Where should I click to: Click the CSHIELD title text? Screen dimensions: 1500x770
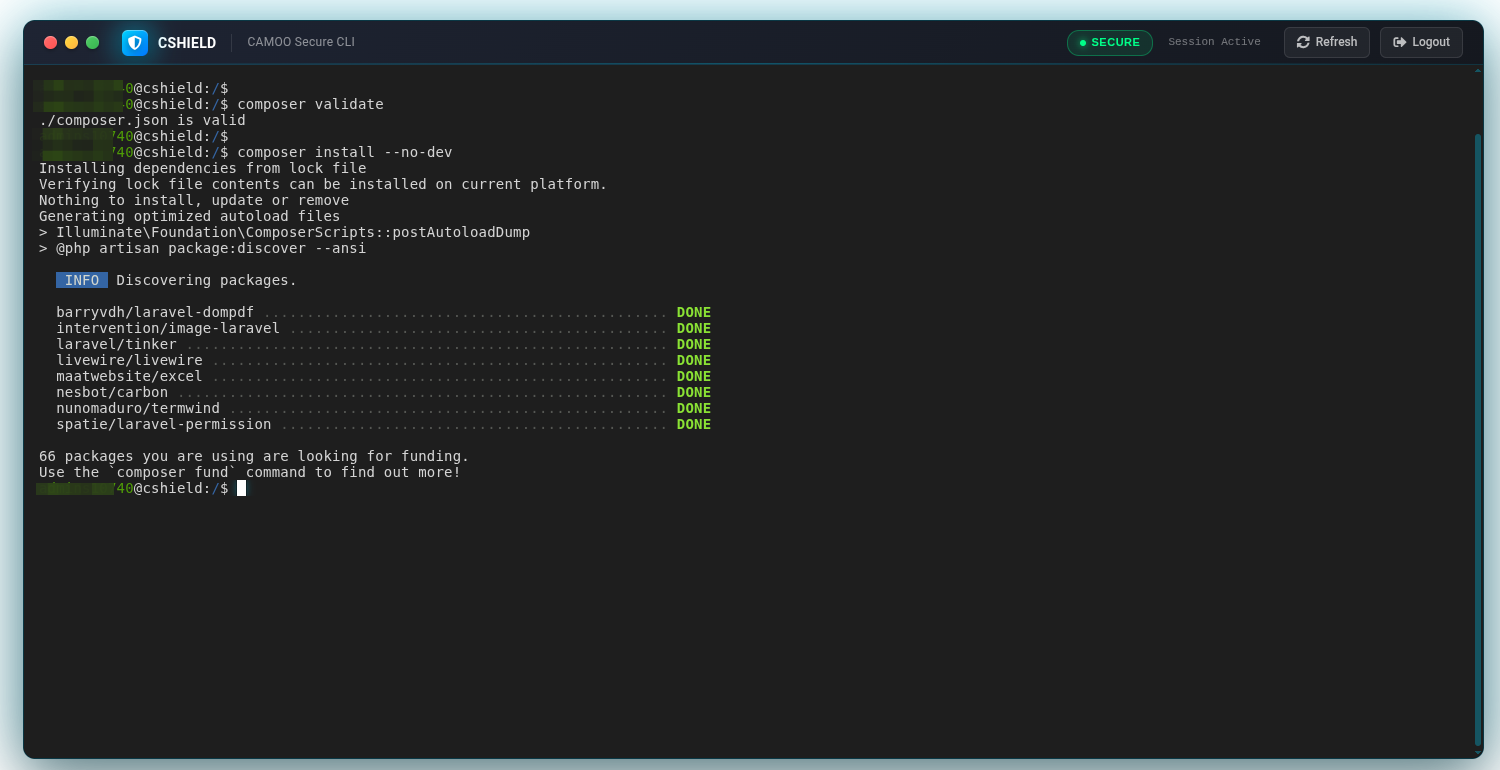click(x=187, y=43)
